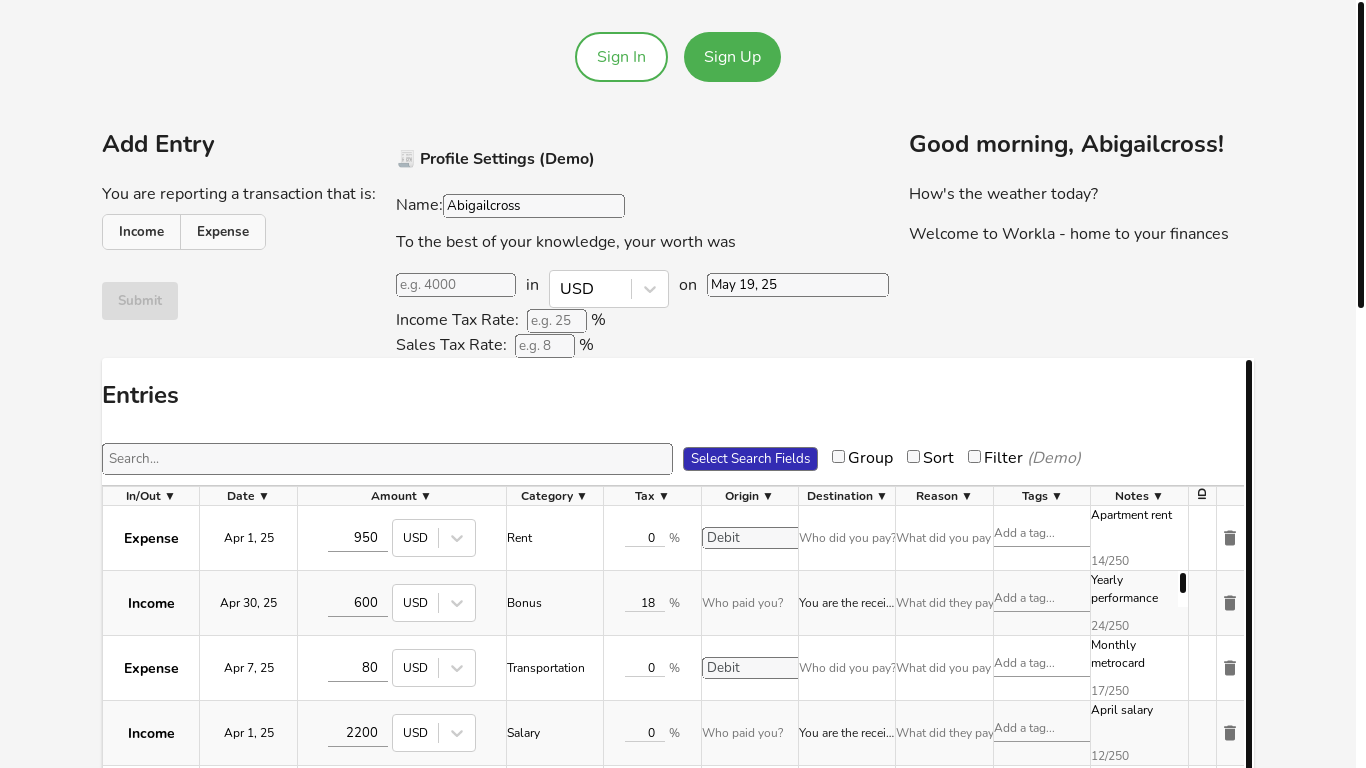
Task: Click the Sign In button
Action: pyautogui.click(x=621, y=57)
